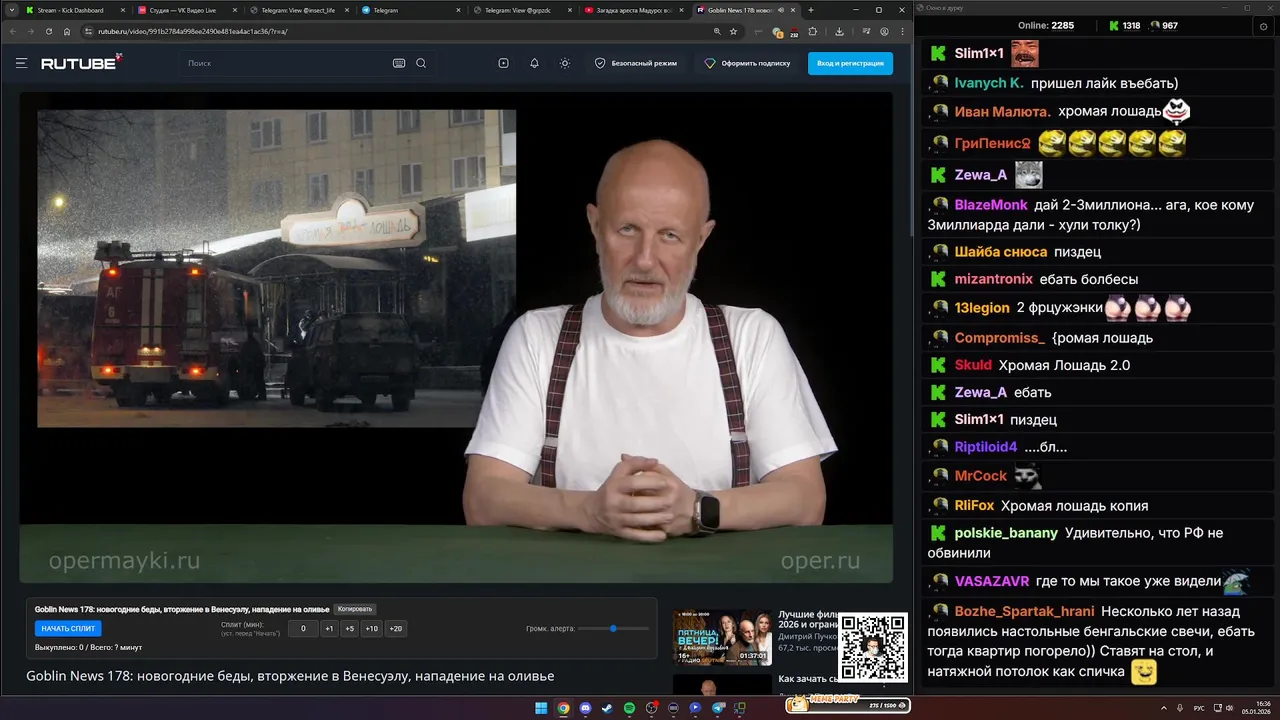Toggle the light/dark theme sun icon

coord(565,63)
